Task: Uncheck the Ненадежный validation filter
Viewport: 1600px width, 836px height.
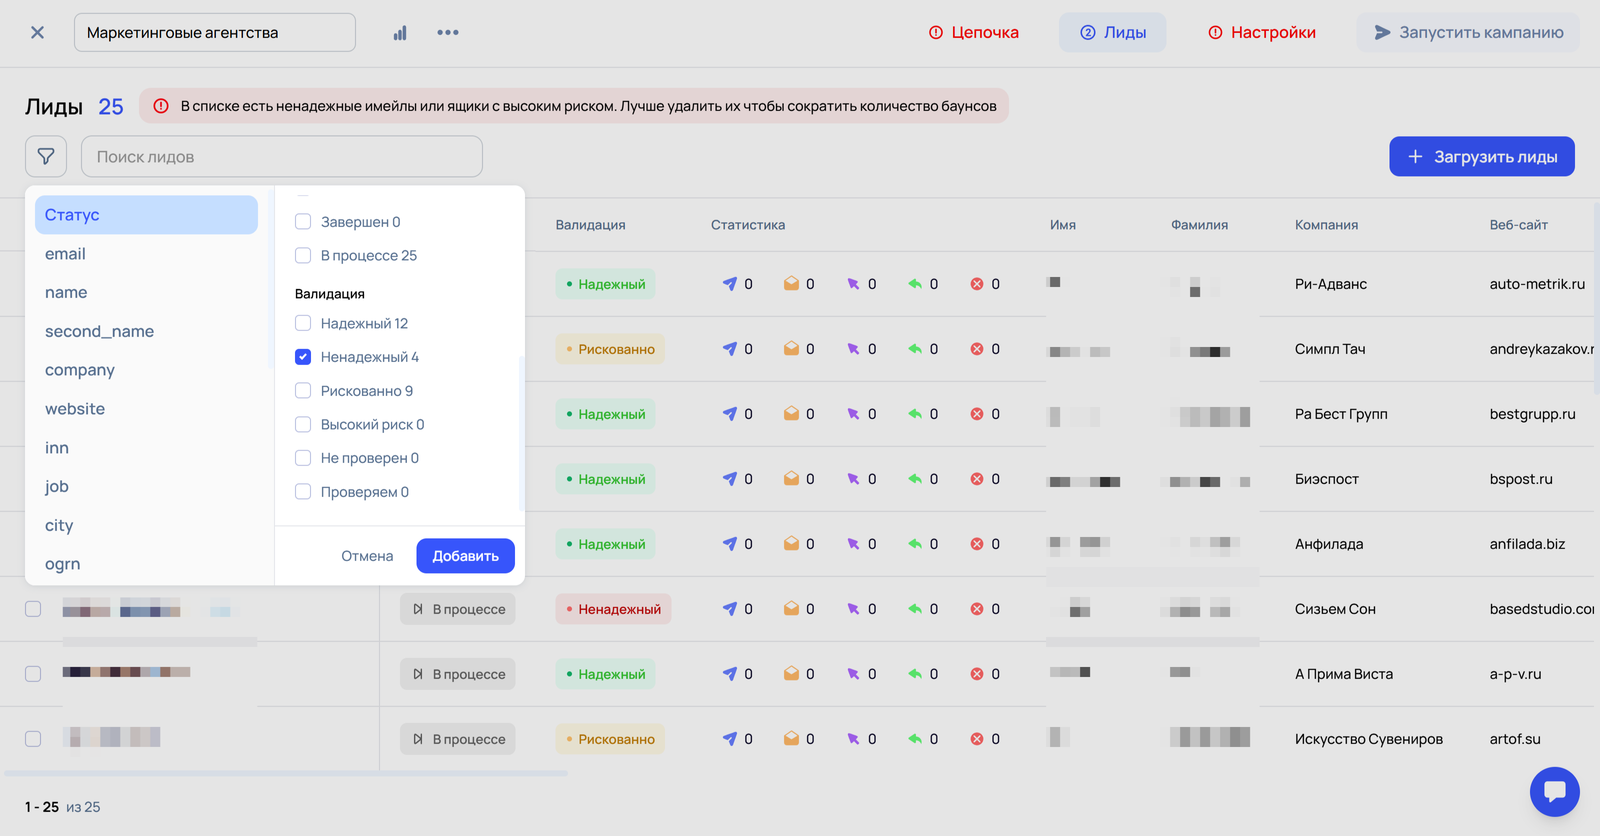Action: point(303,357)
